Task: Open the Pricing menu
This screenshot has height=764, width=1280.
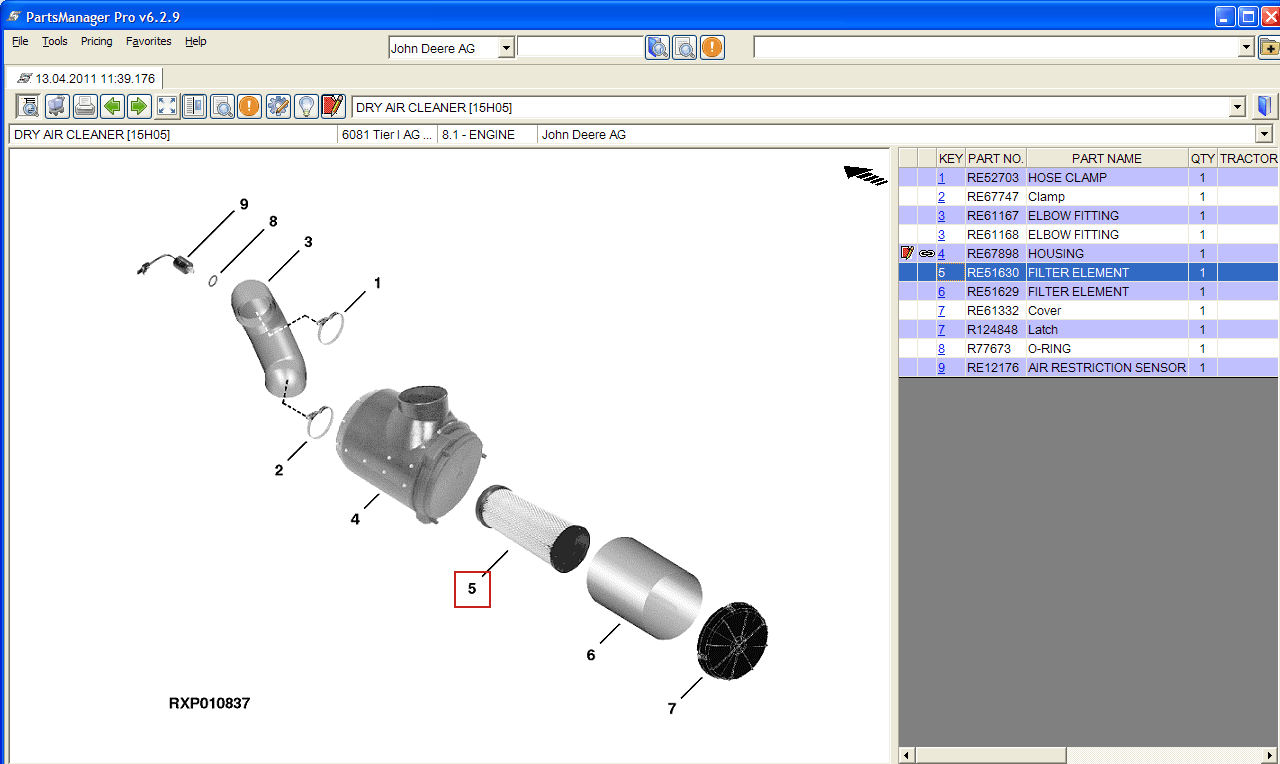Action: point(97,41)
